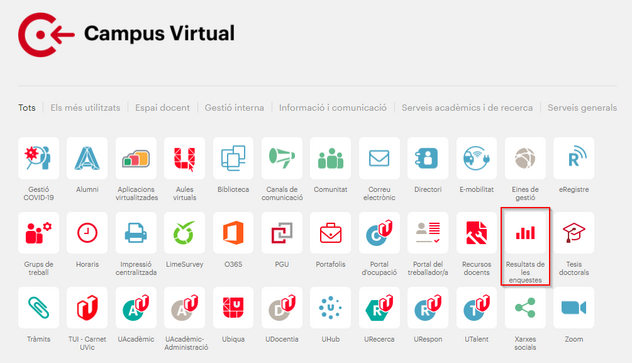The width and height of the screenshot is (632, 363).
Task: Open the Horaris clock icon
Action: 87,233
